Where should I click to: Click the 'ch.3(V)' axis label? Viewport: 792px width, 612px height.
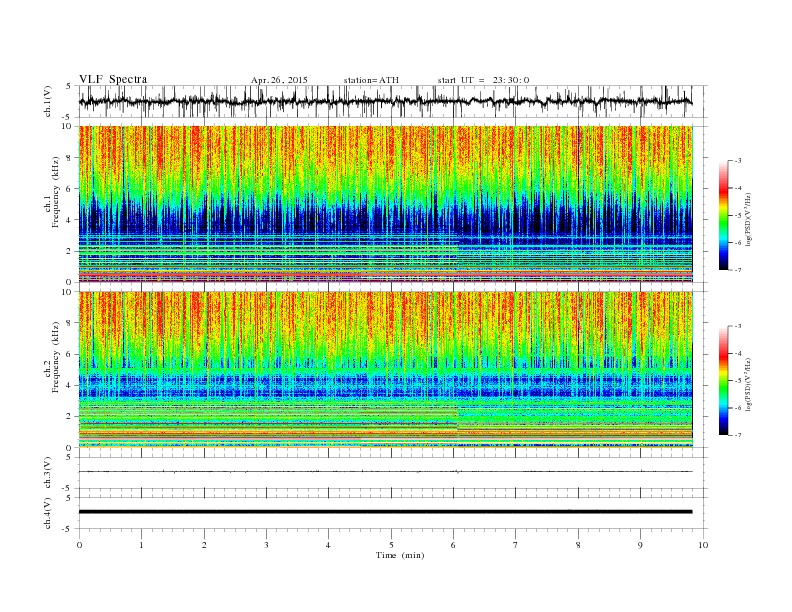point(48,473)
